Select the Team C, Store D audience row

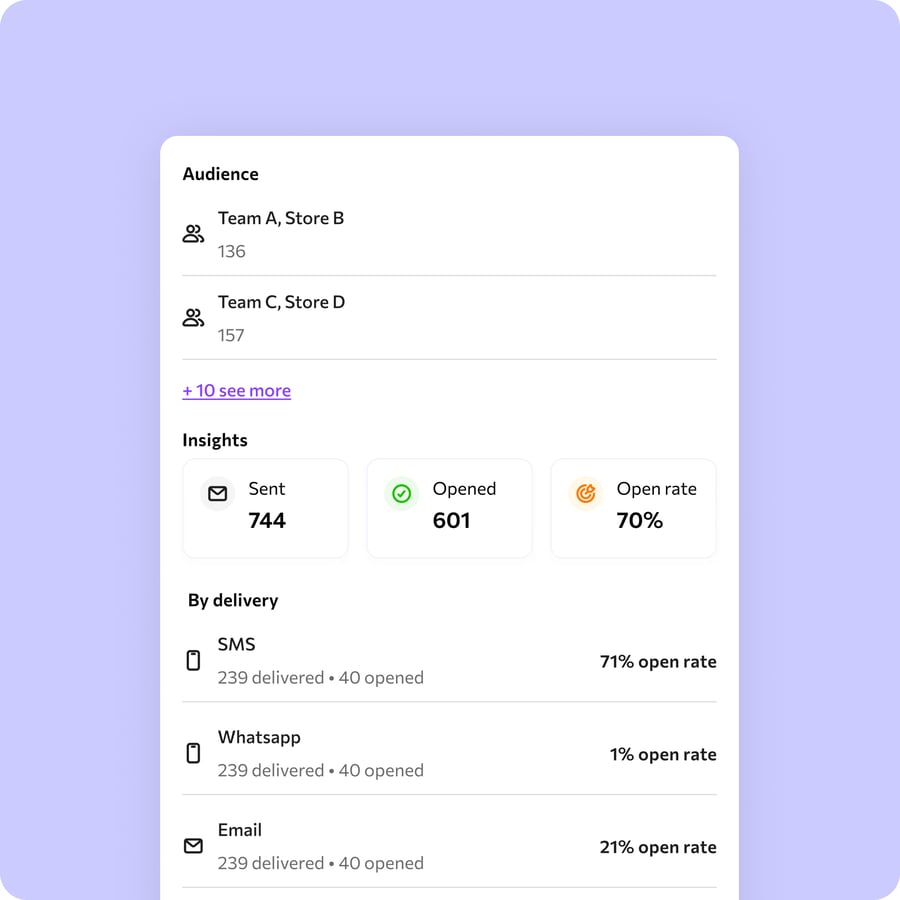[x=449, y=318]
